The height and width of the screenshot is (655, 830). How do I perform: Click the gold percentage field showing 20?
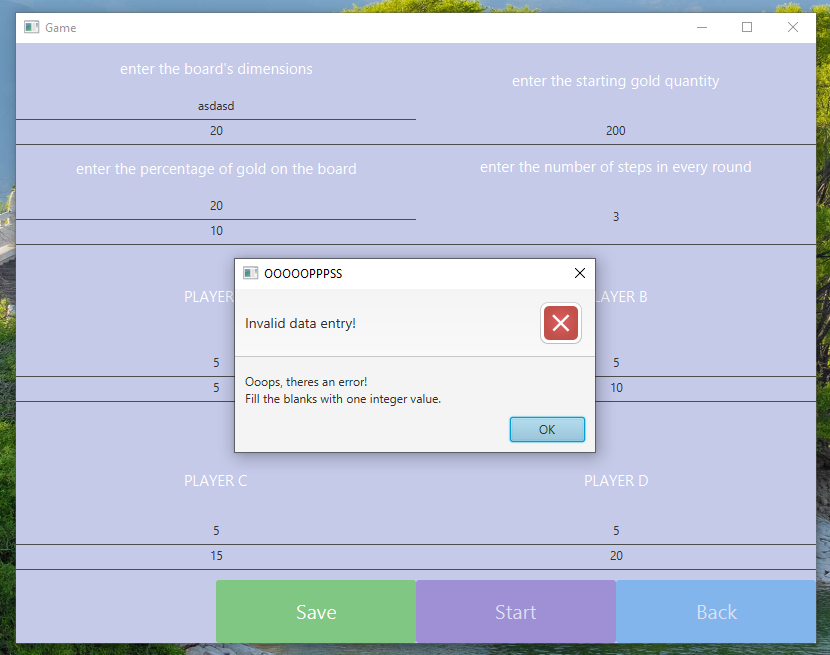(216, 207)
